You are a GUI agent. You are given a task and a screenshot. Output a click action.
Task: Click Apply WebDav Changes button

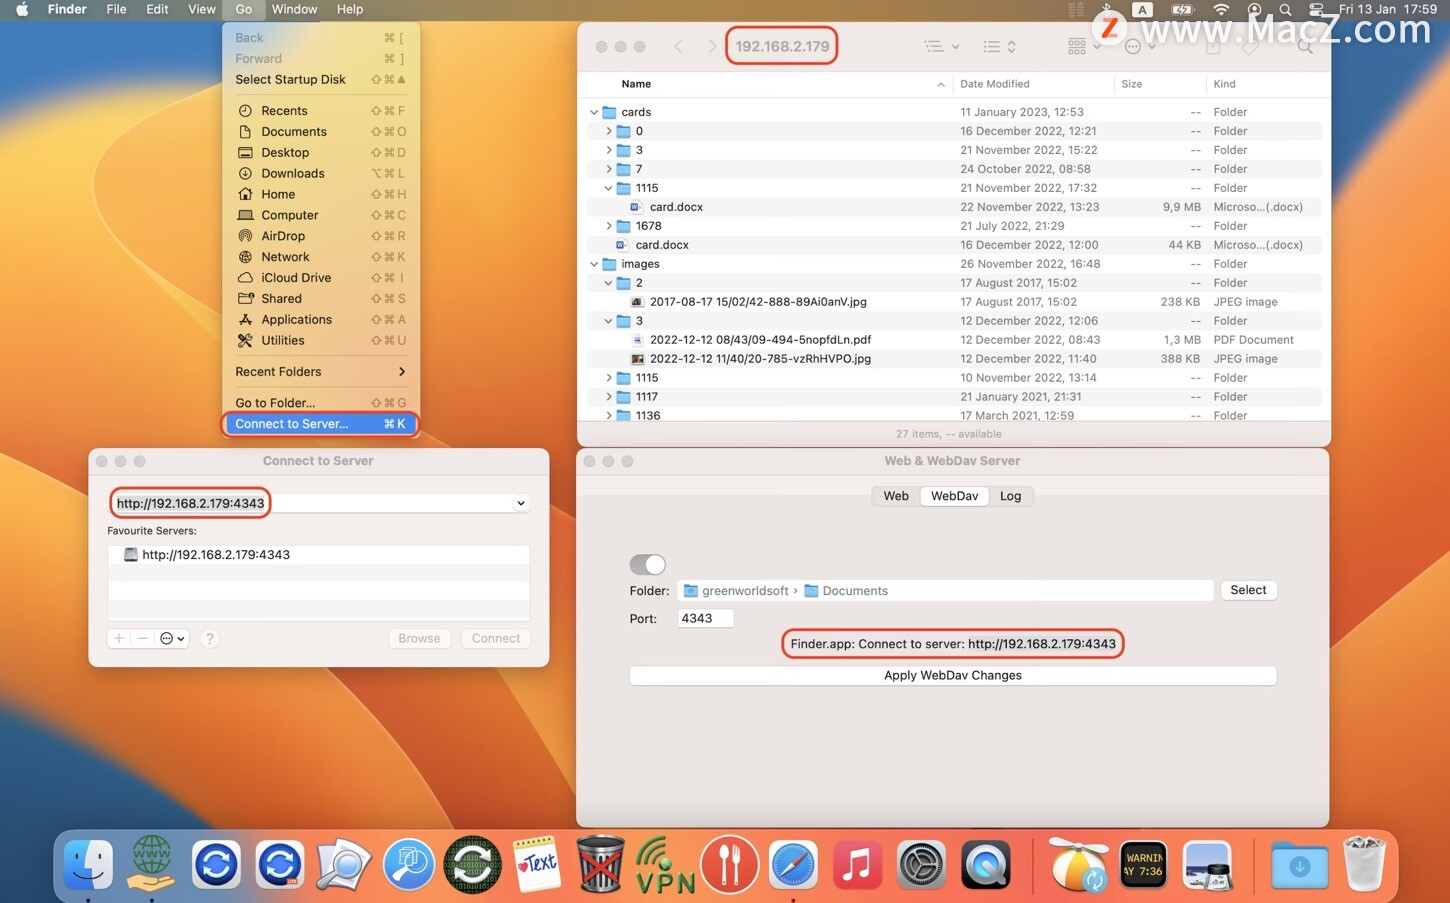click(x=953, y=675)
